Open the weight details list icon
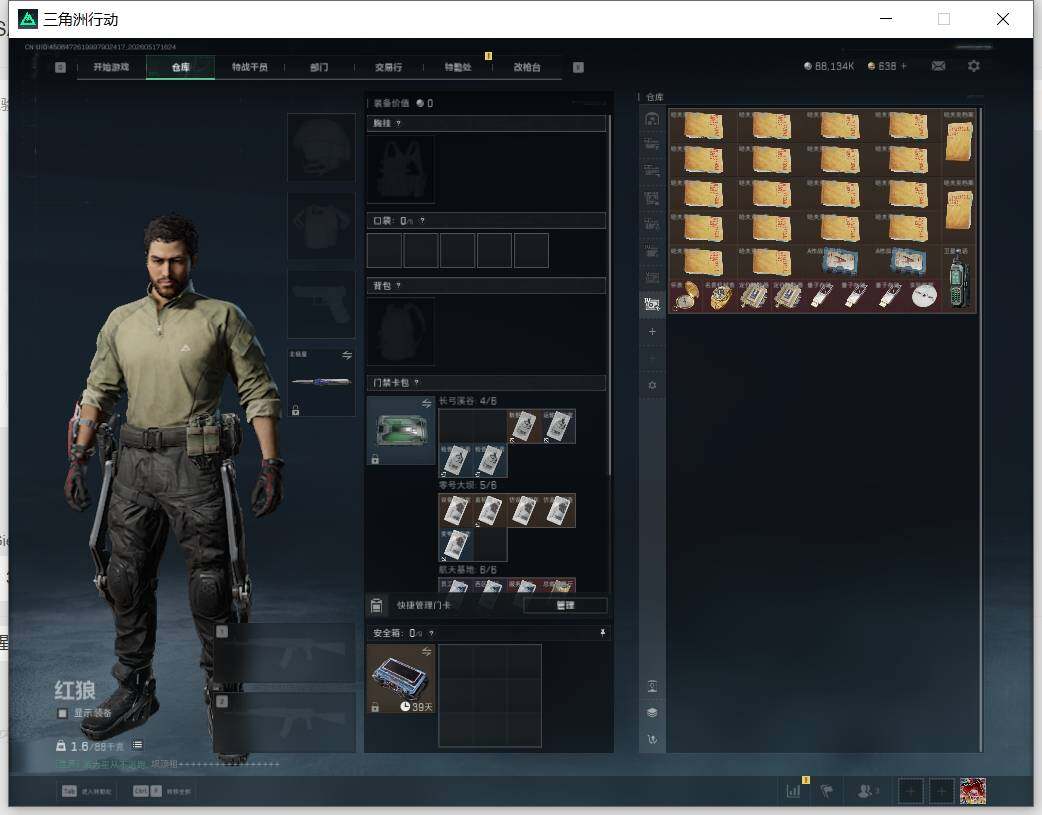Screen dimensions: 1042x815 coord(137,745)
